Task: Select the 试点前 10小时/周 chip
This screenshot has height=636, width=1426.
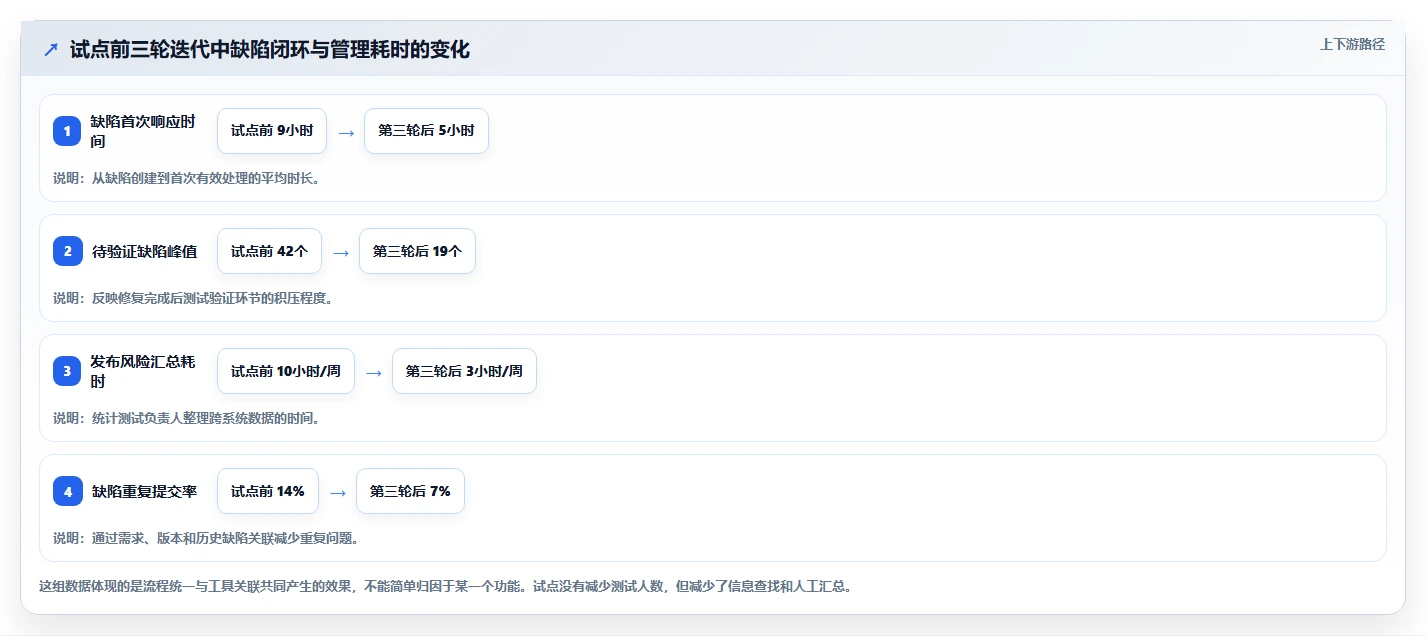Action: tap(286, 371)
